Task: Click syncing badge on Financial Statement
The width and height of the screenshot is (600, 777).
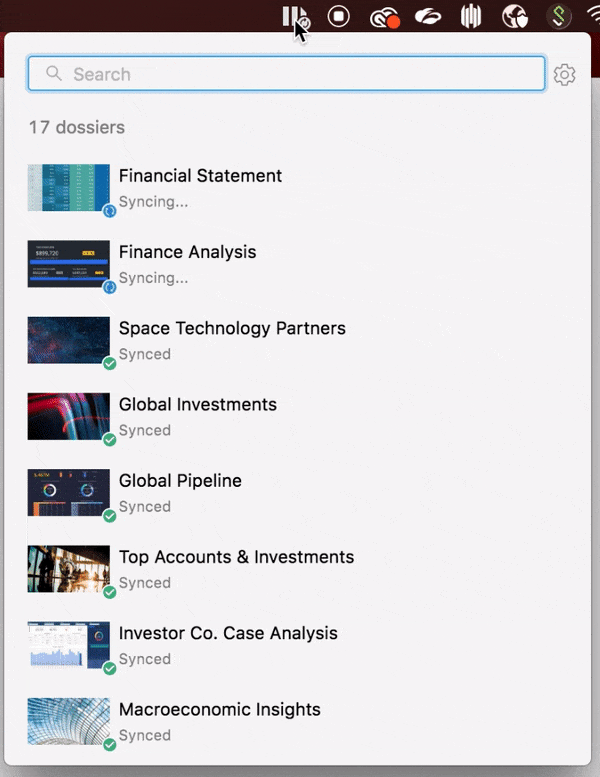Action: tap(109, 210)
